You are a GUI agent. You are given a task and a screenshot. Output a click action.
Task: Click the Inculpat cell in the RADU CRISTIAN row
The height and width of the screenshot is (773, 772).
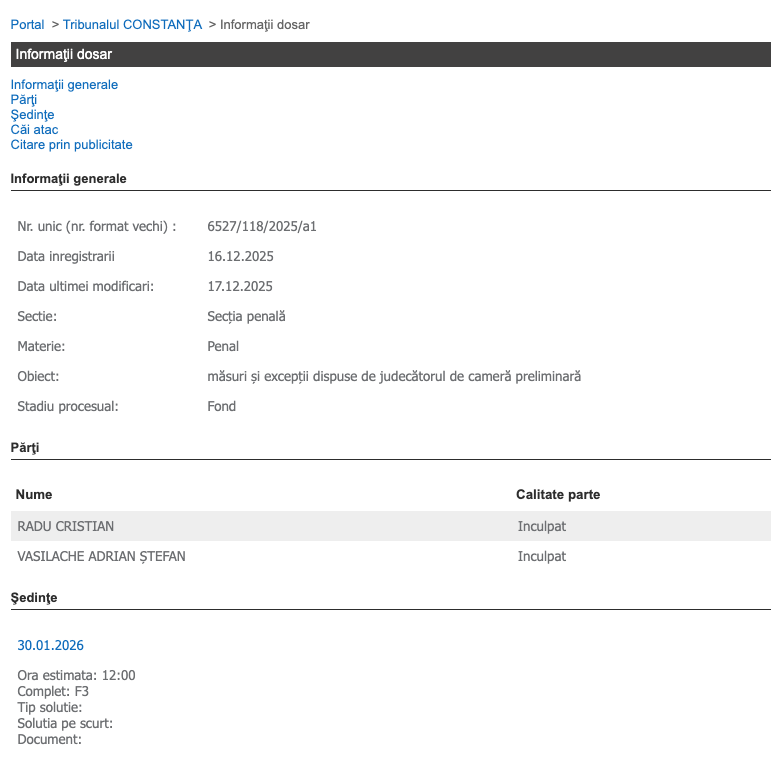coord(542,527)
